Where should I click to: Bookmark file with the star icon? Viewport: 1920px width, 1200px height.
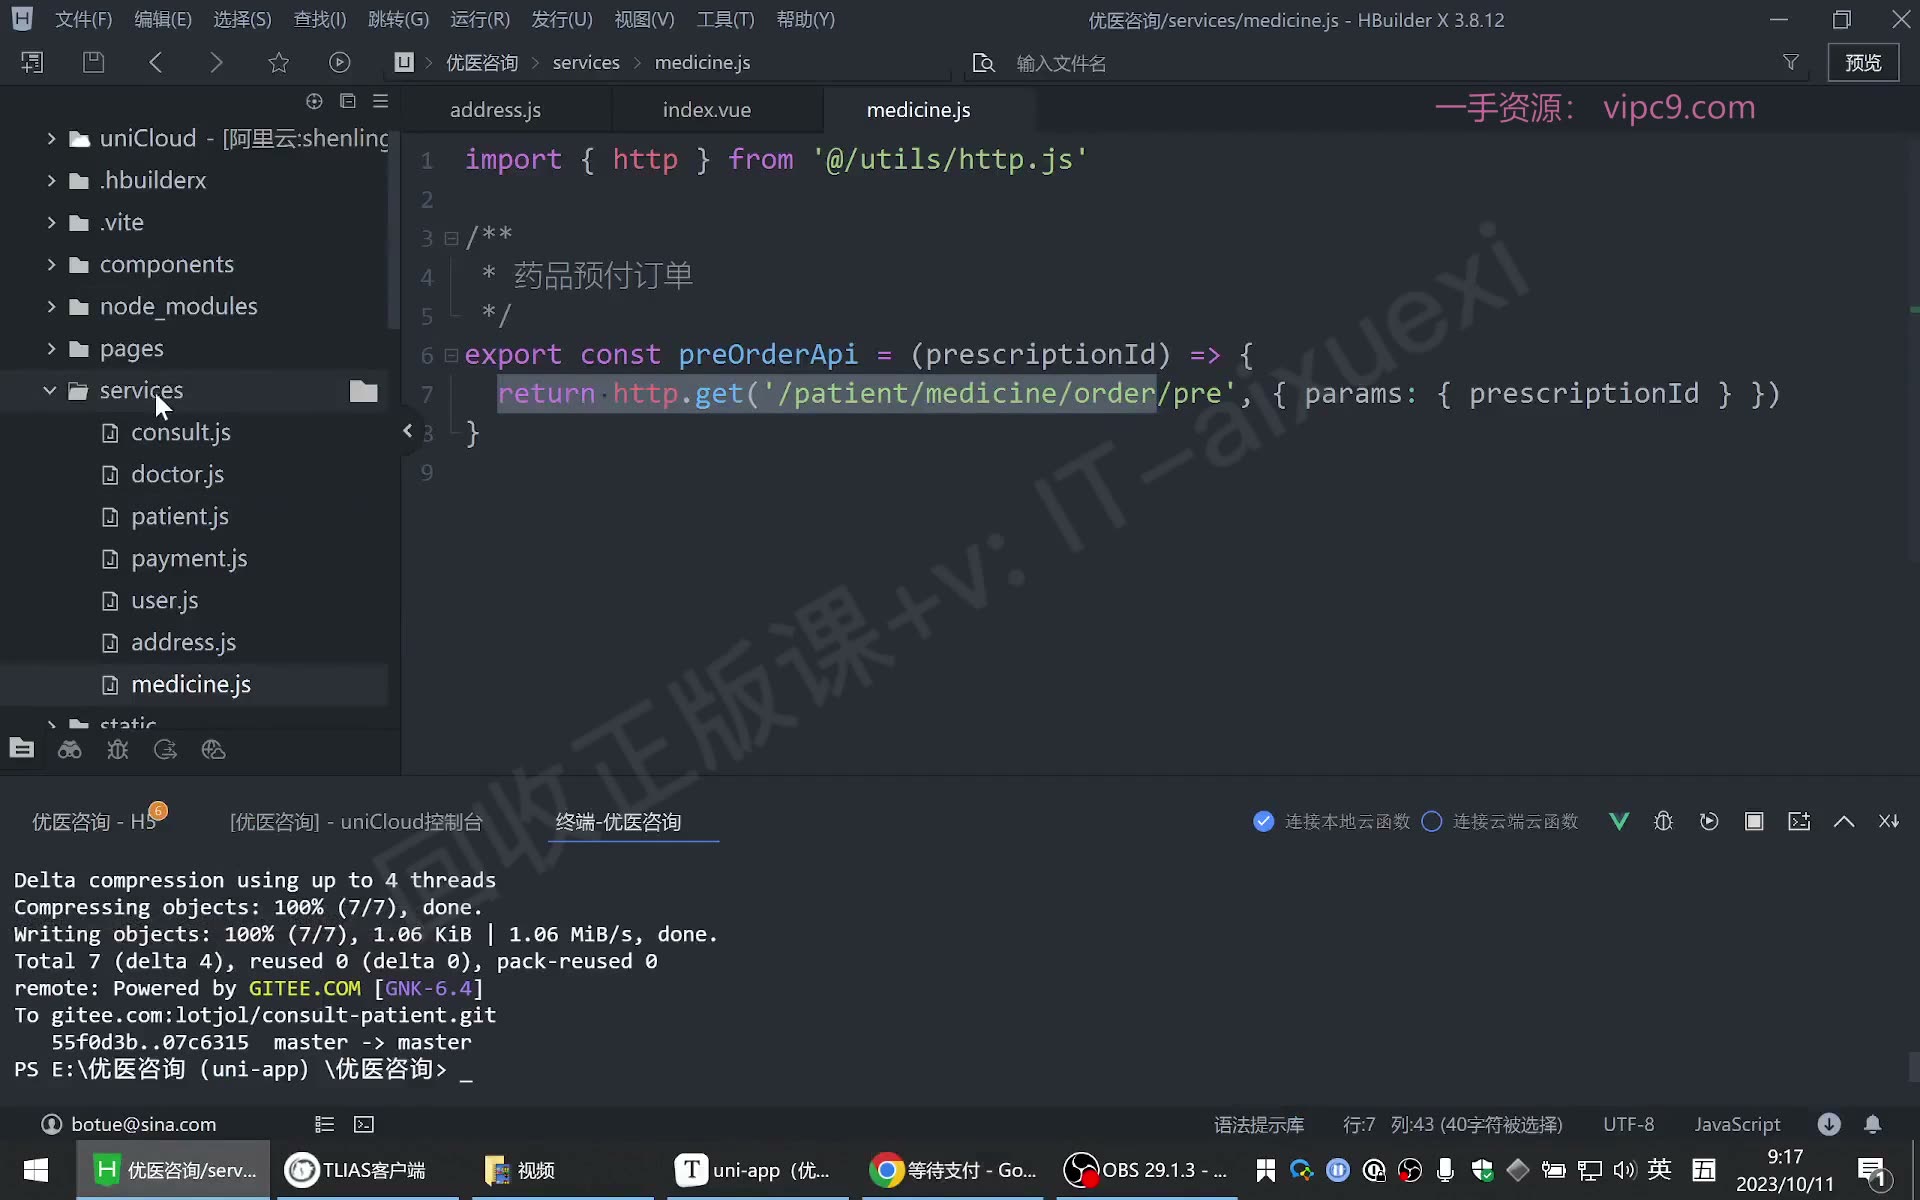point(278,62)
